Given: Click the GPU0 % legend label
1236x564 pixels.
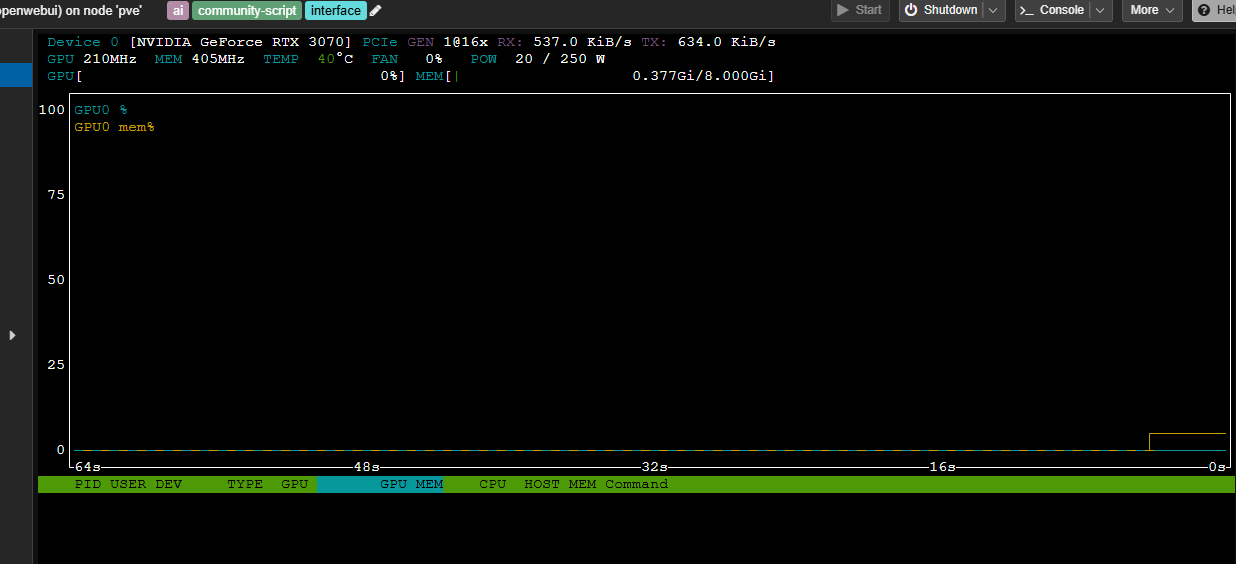Looking at the screenshot, I should 100,110.
